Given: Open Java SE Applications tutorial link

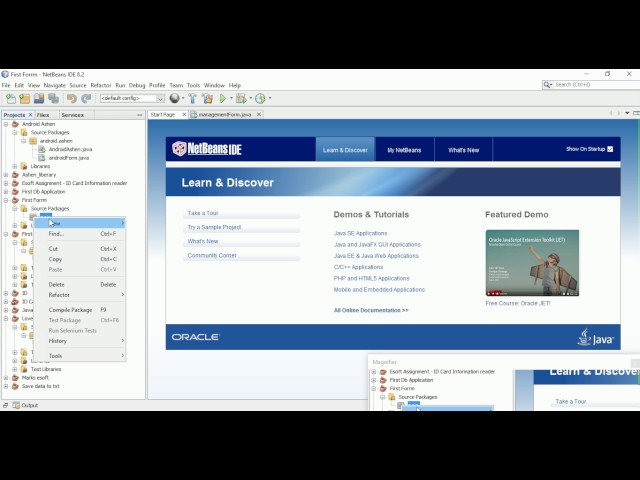Looking at the screenshot, I should click(x=360, y=233).
